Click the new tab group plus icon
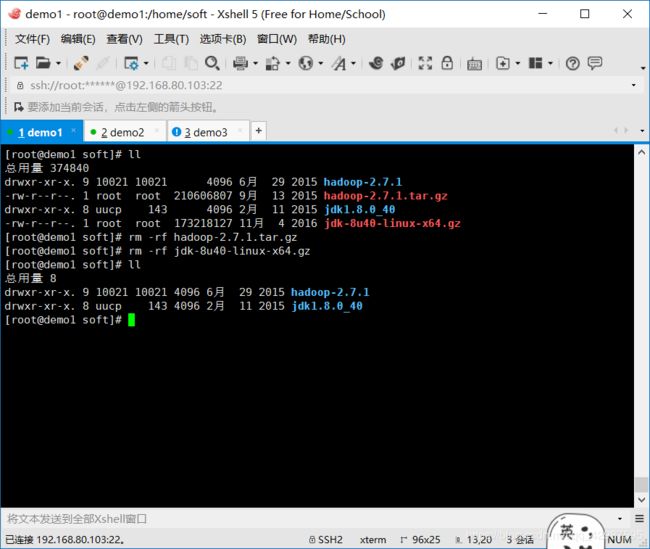 click(x=503, y=63)
